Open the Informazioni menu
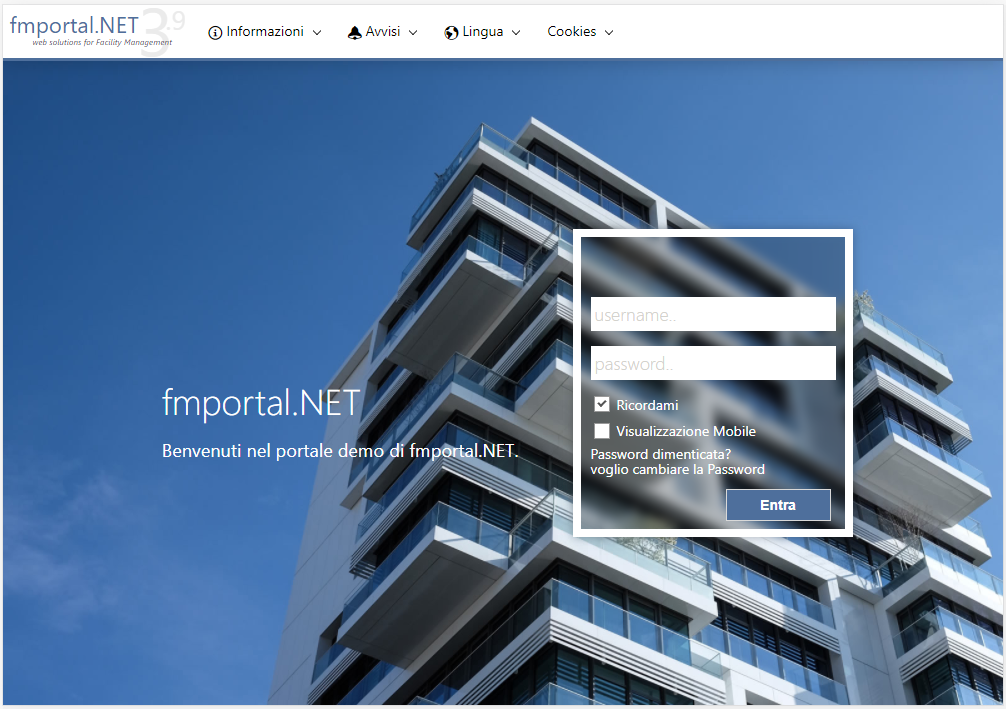The image size is (1006, 709). [x=265, y=32]
